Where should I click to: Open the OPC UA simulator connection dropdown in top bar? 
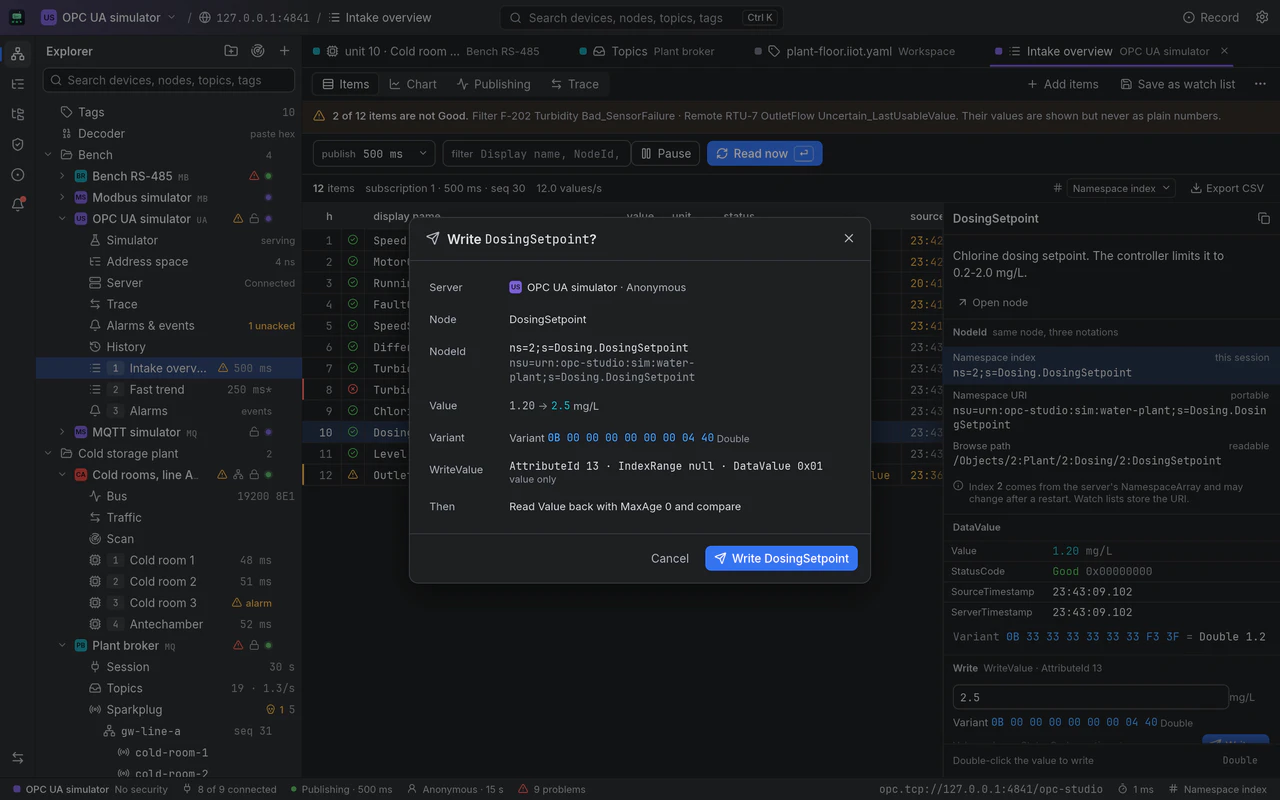tap(109, 17)
